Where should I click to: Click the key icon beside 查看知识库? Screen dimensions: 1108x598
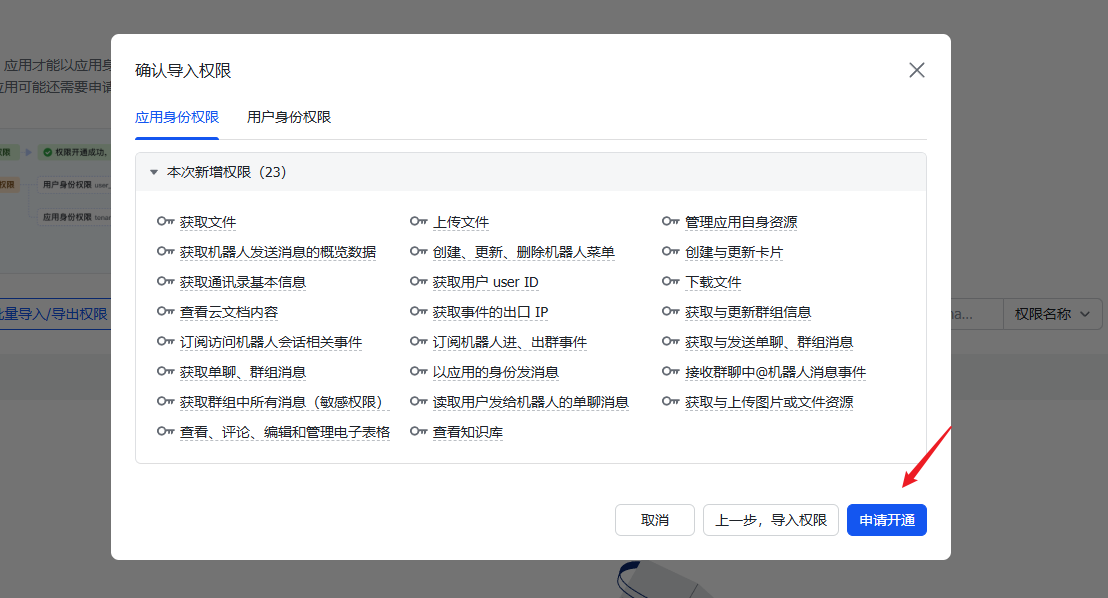pos(418,431)
